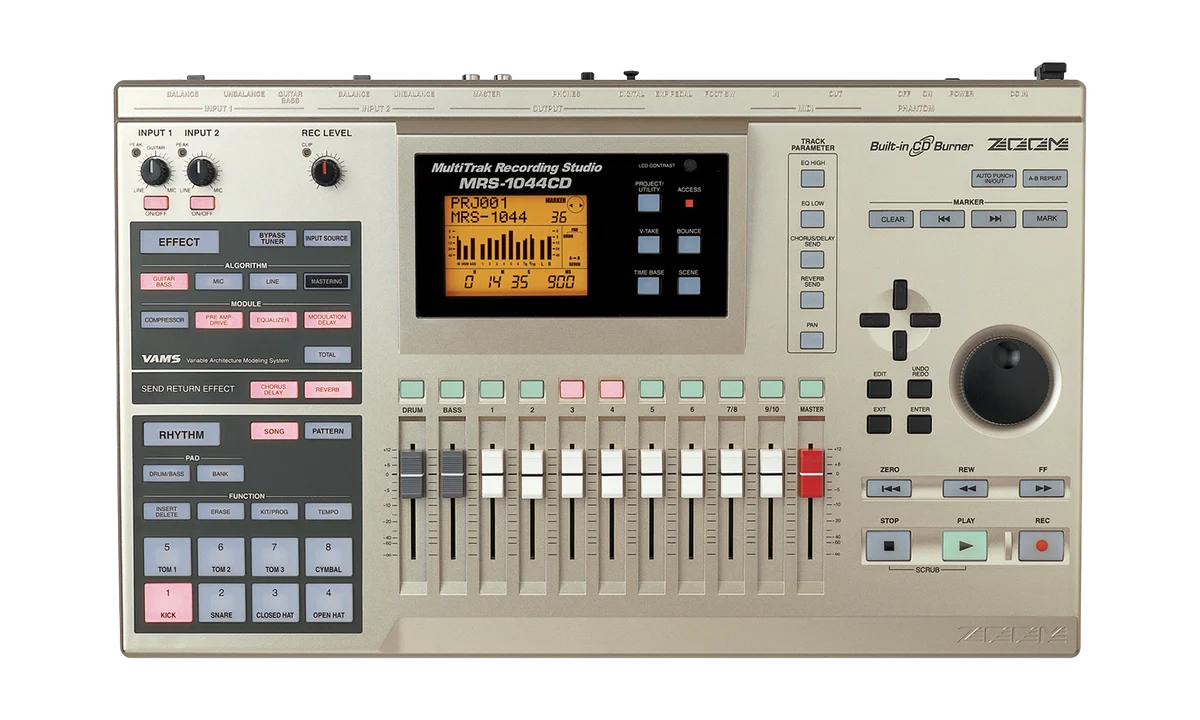This screenshot has height=720, width=1200.
Task: Click the cursor up key
Action: (x=900, y=294)
